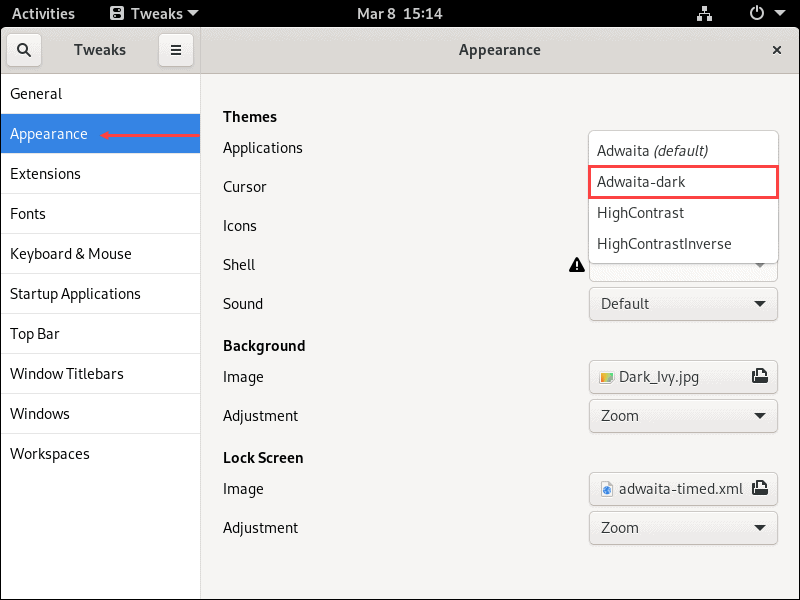Close the Tweaks window

point(777,50)
